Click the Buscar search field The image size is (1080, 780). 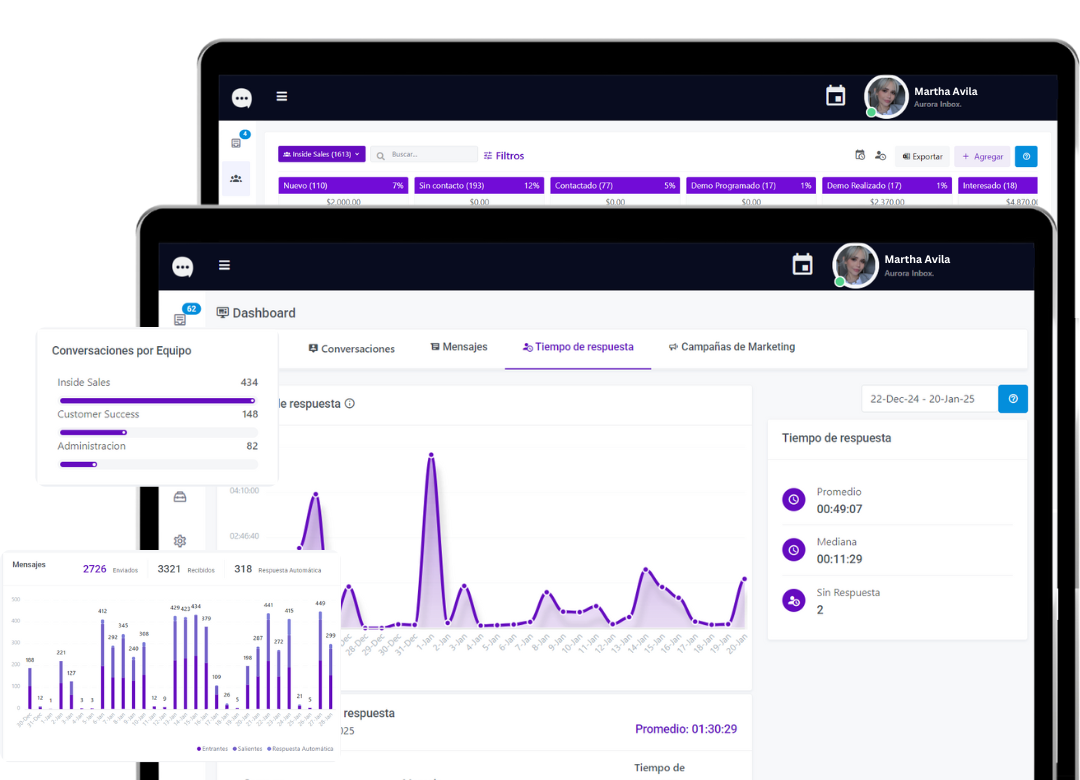[x=424, y=154]
